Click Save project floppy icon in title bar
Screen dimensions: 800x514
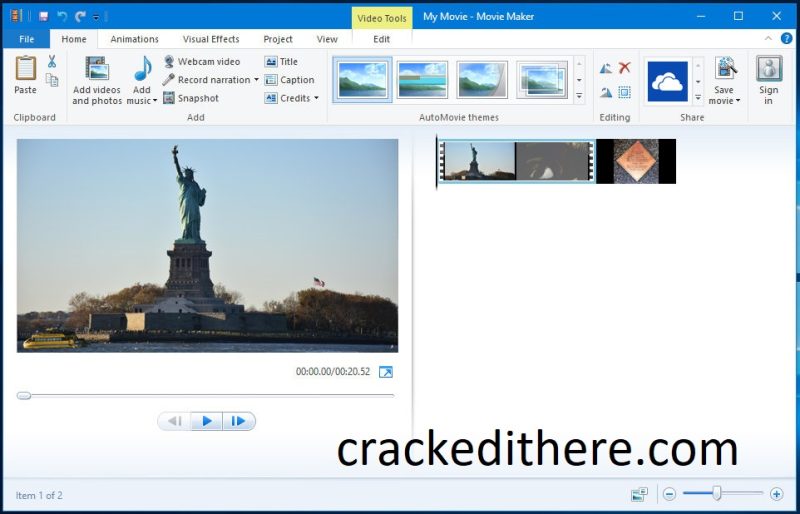[43, 16]
